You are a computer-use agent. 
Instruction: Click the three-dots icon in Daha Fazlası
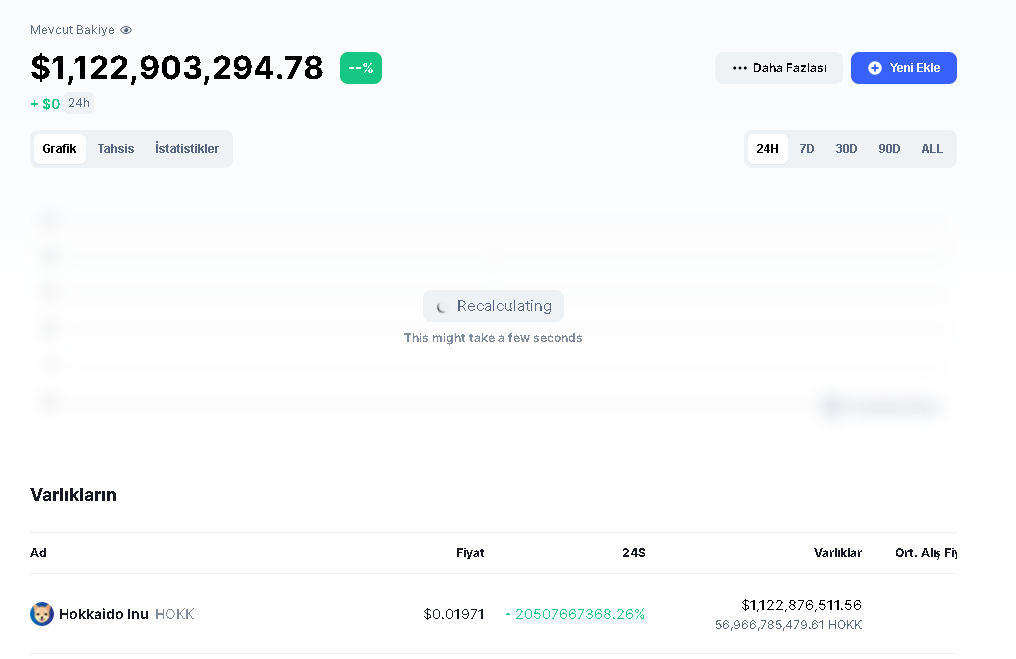(x=739, y=68)
